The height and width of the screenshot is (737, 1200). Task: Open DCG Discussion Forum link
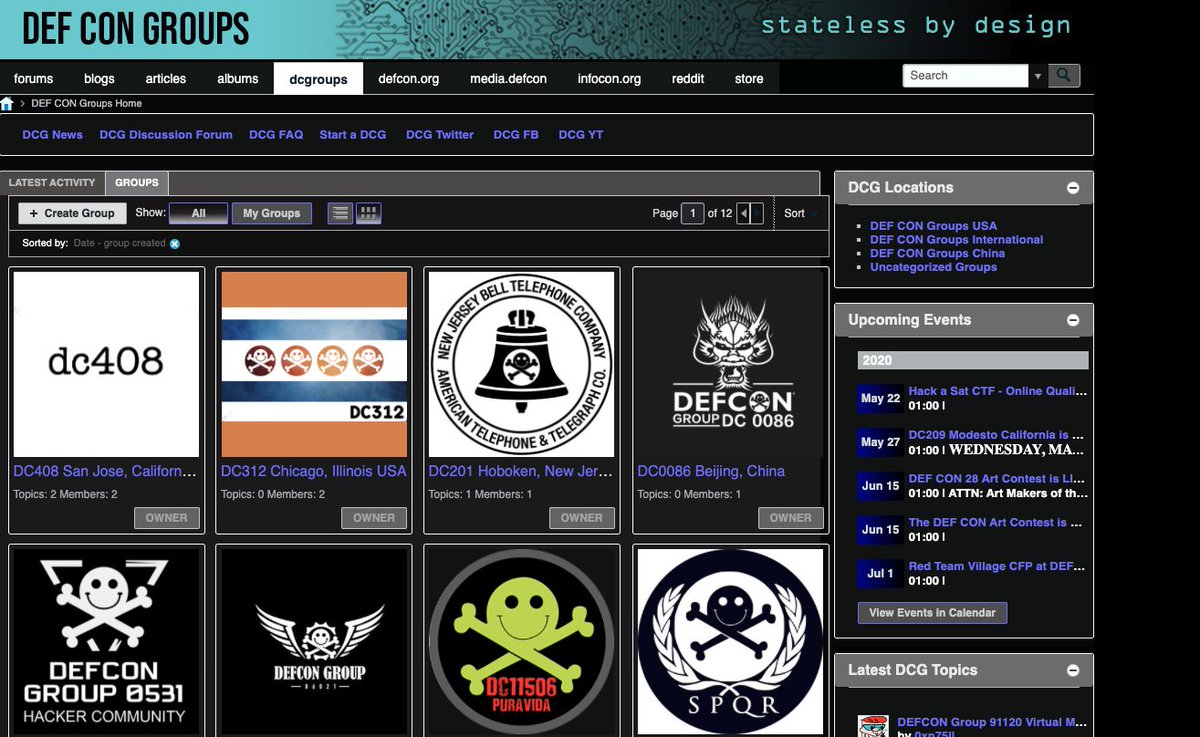tap(166, 135)
